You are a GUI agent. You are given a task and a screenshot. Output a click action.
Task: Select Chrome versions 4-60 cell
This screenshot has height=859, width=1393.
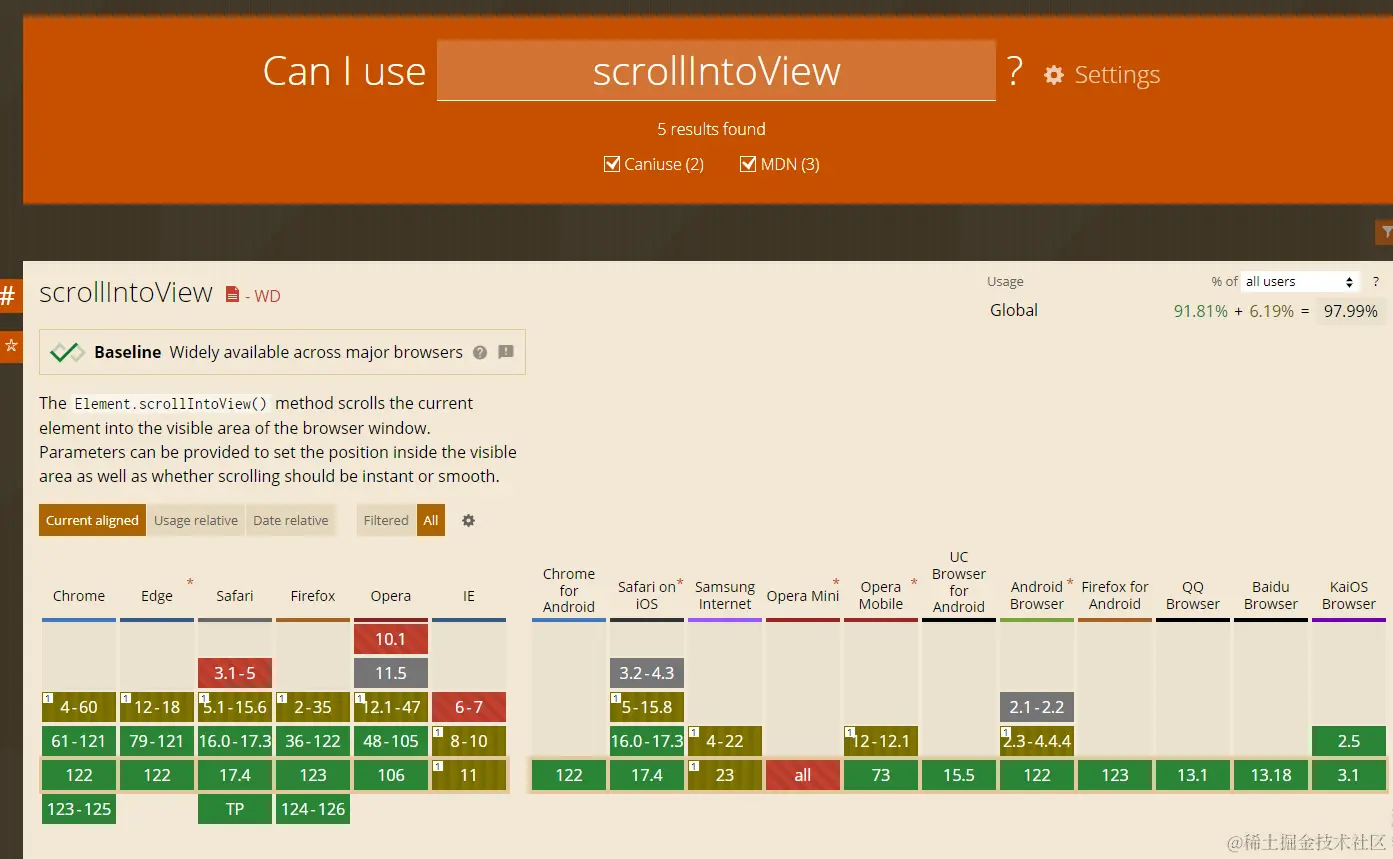coord(79,707)
